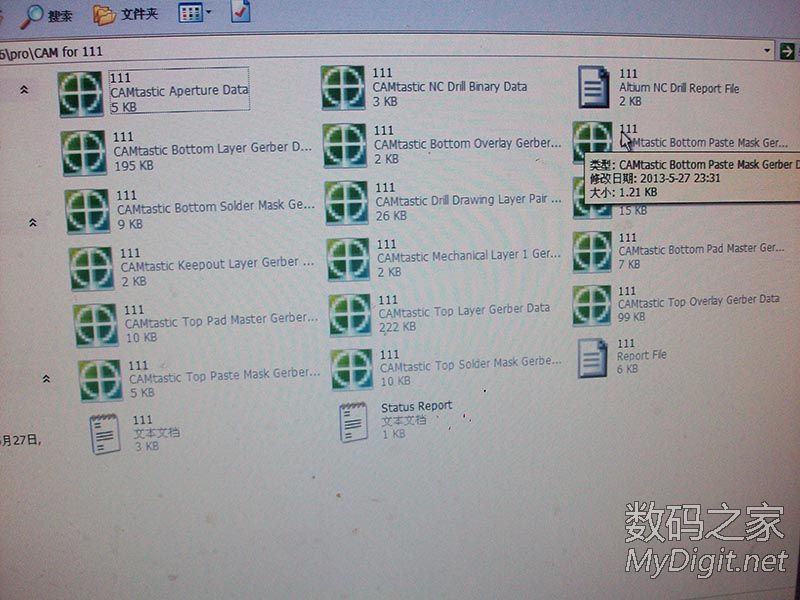Expand the address bar dropdown arrow
This screenshot has width=800, height=600.
767,51
